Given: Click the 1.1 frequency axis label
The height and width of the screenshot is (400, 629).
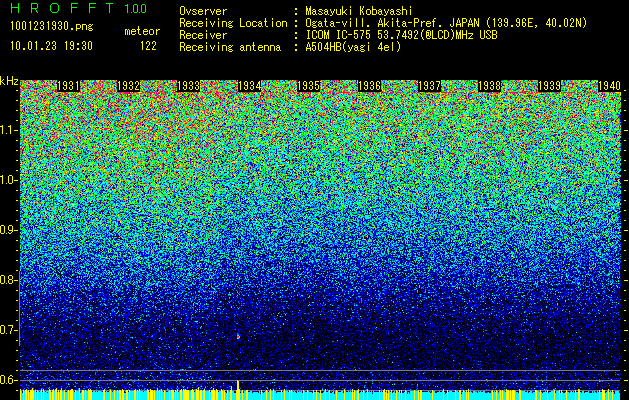Looking at the screenshot, I should click(x=8, y=131).
